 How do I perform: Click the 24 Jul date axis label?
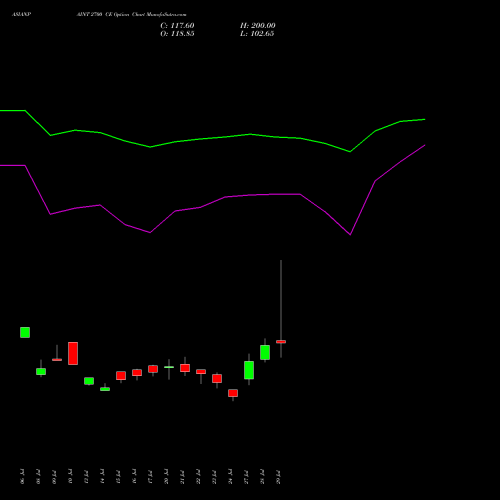click(x=230, y=477)
